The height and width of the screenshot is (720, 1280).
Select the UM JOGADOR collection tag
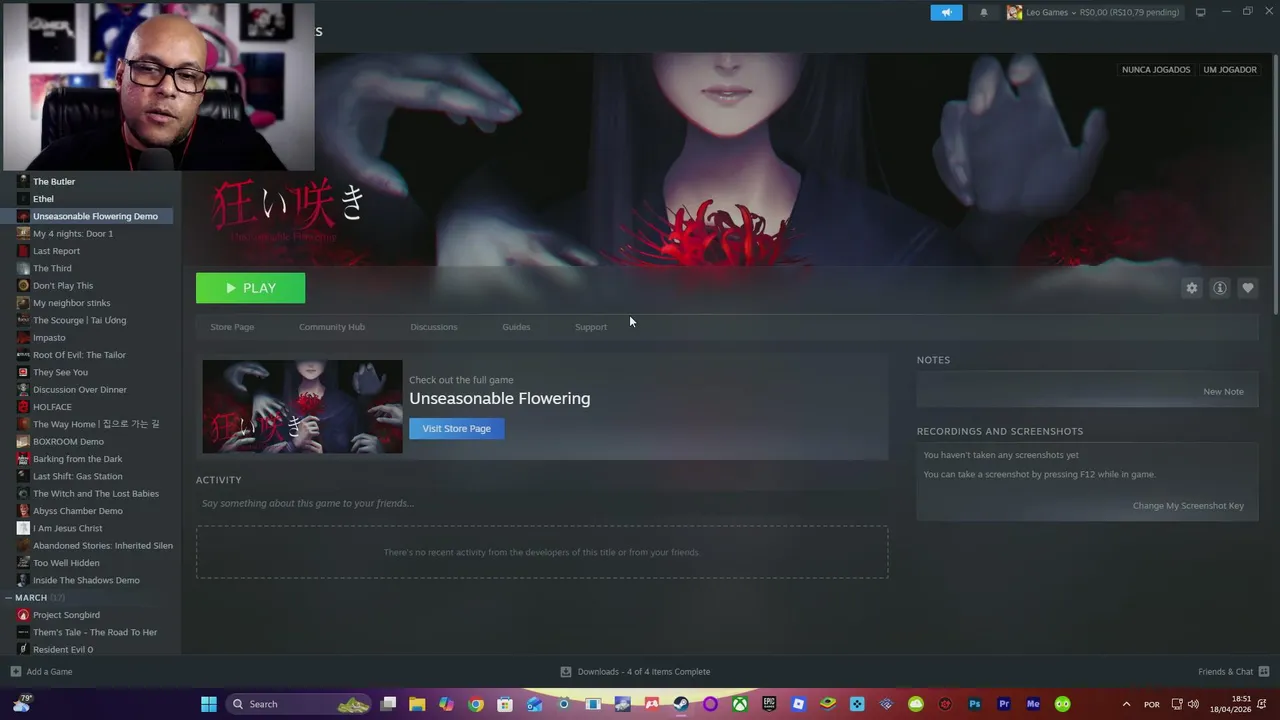(x=1230, y=70)
